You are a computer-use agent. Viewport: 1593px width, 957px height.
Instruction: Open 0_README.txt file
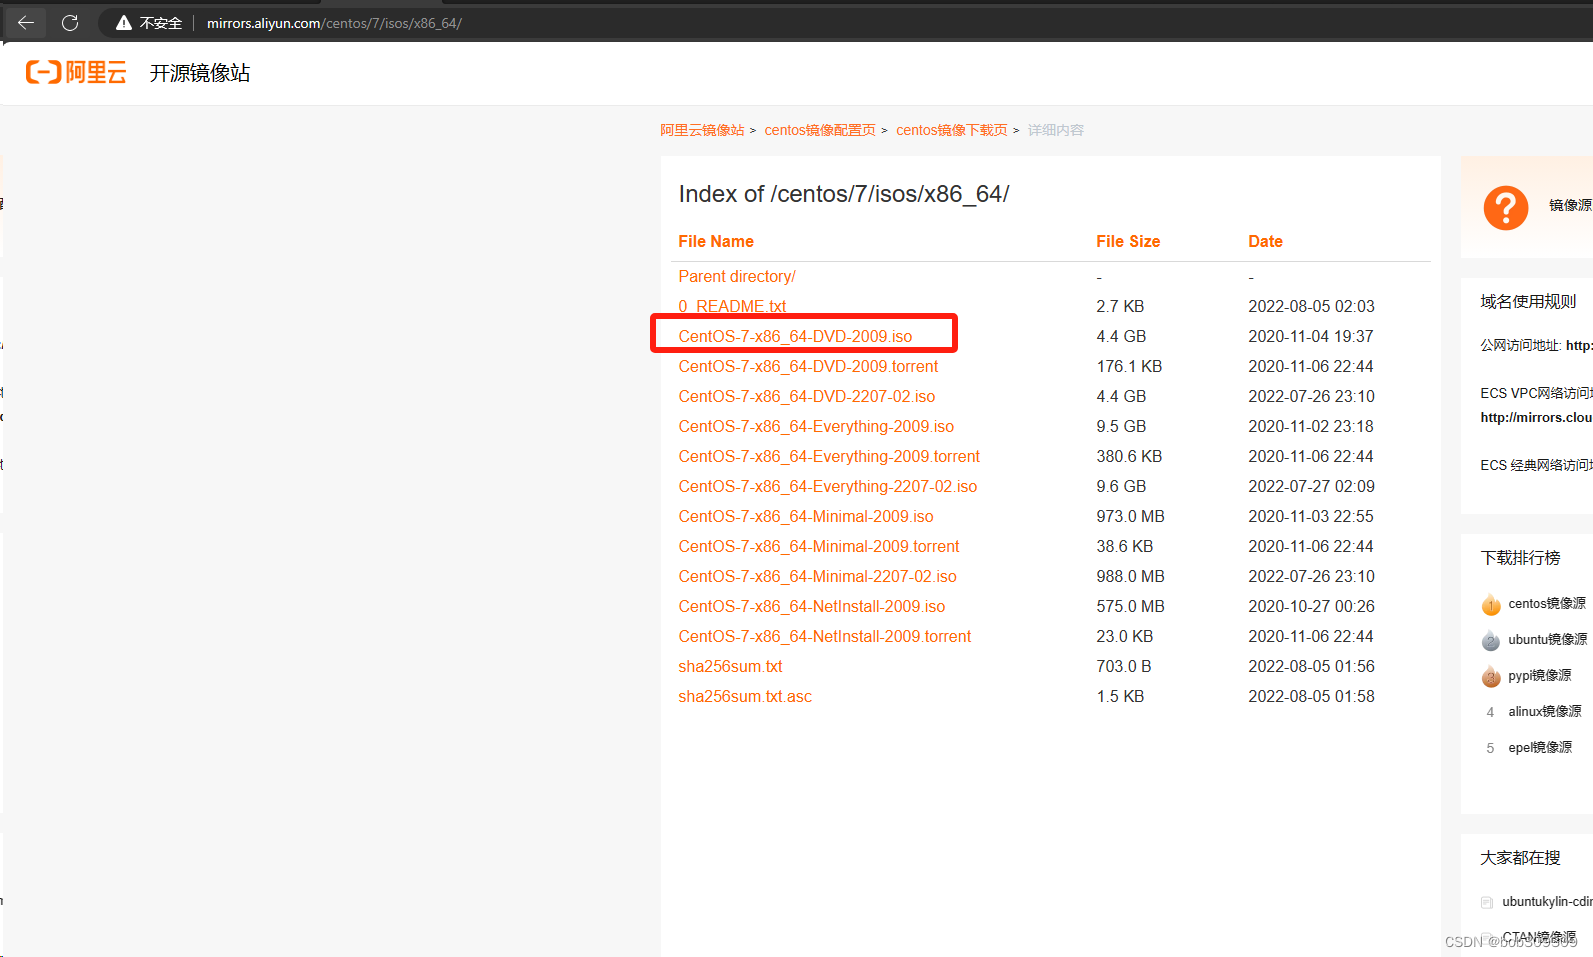[x=732, y=306]
